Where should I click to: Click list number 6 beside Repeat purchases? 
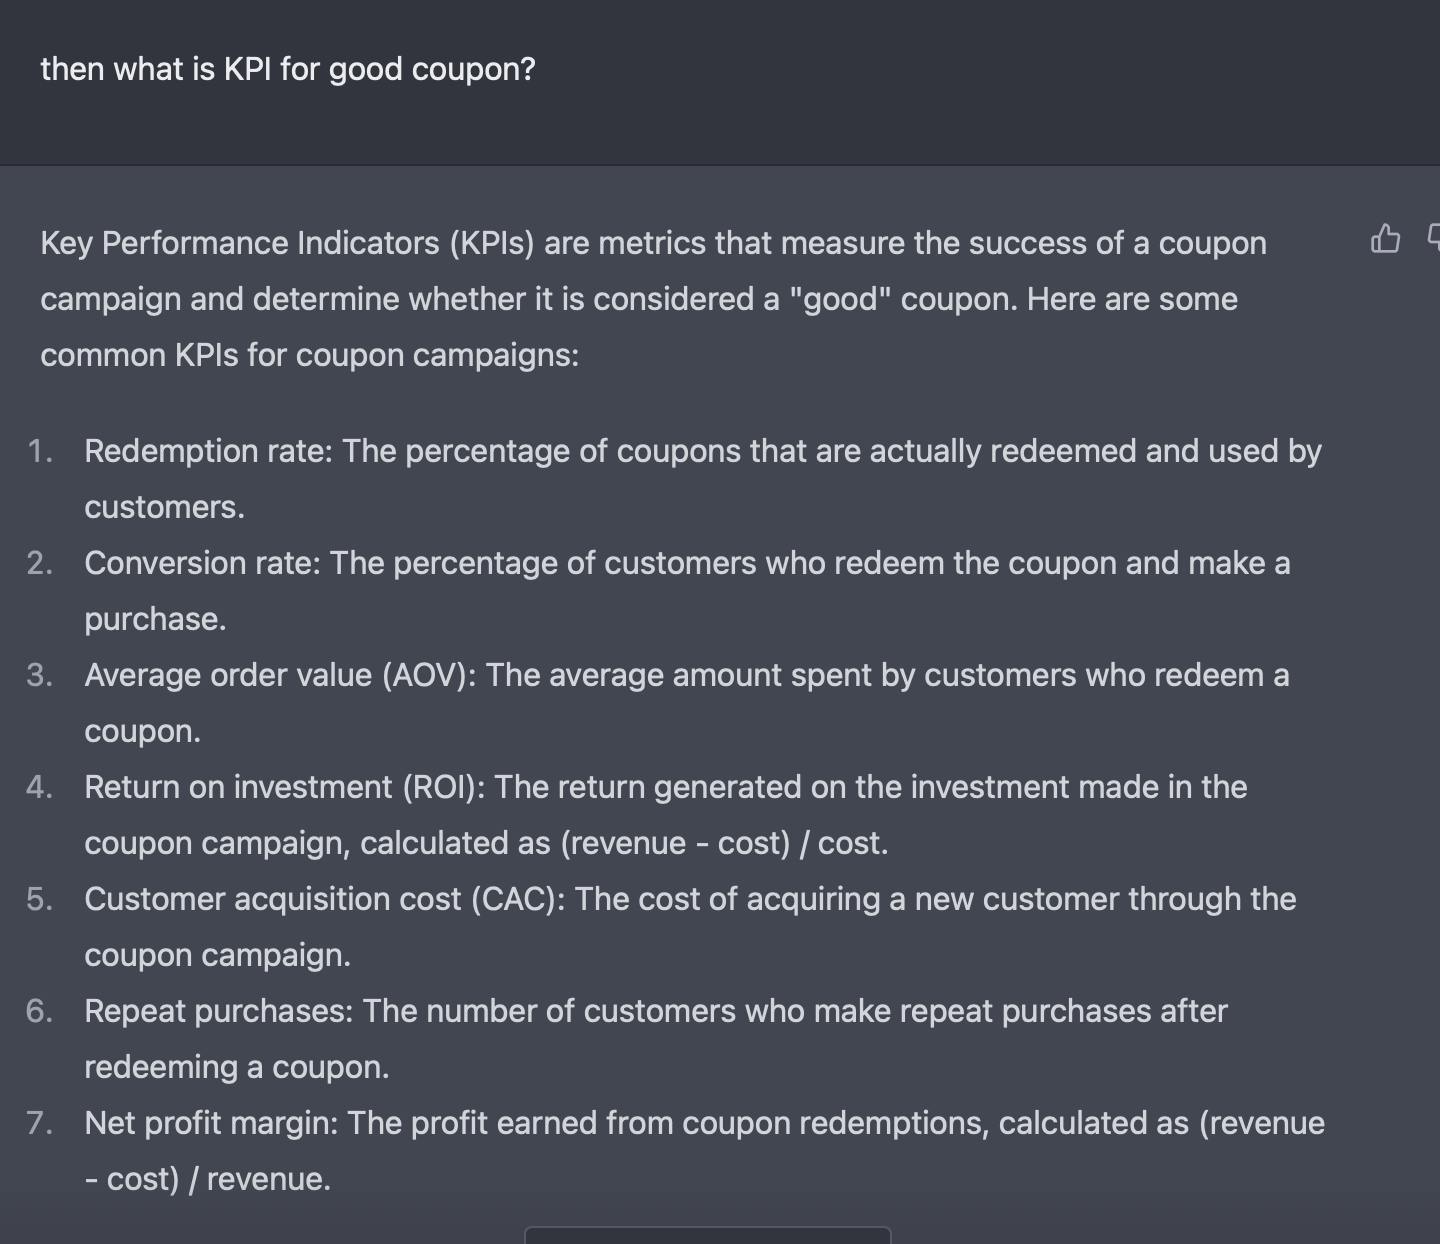click(40, 1011)
